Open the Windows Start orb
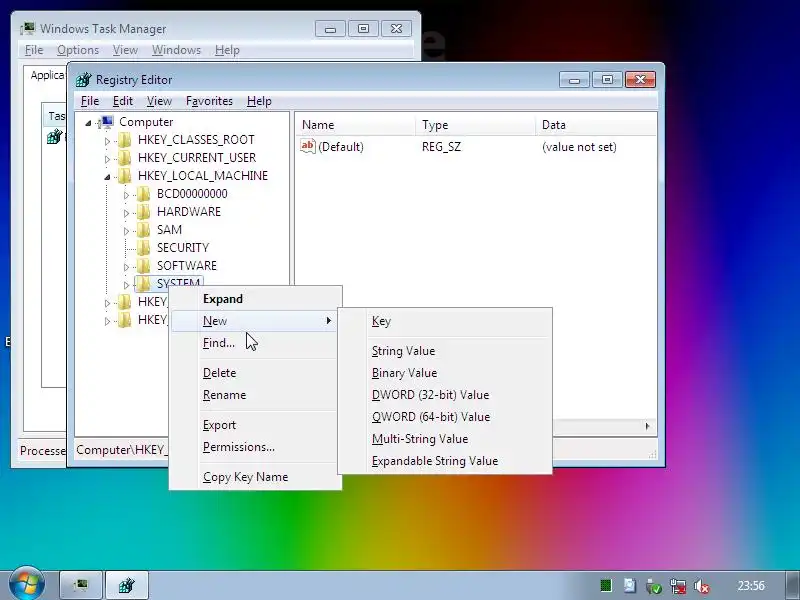Viewport: 800px width, 600px height. click(26, 583)
